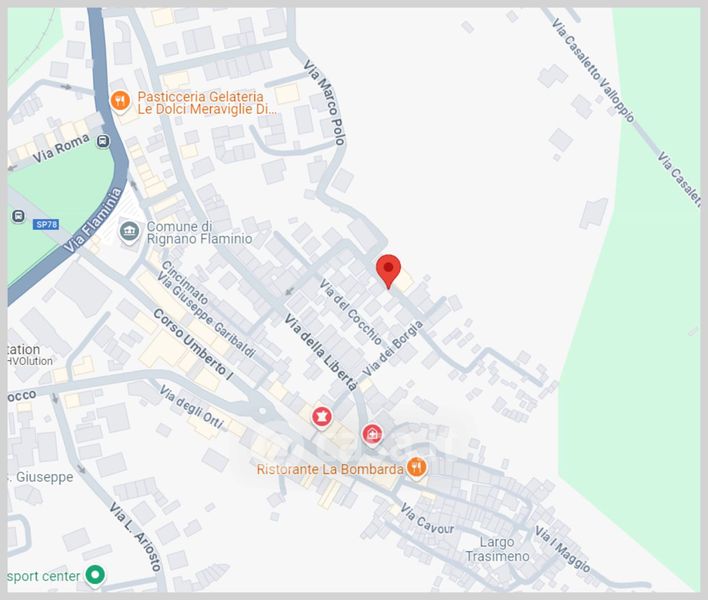708x600 pixels.
Task: Click the red pharmacy mortar marker
Action: (321, 416)
